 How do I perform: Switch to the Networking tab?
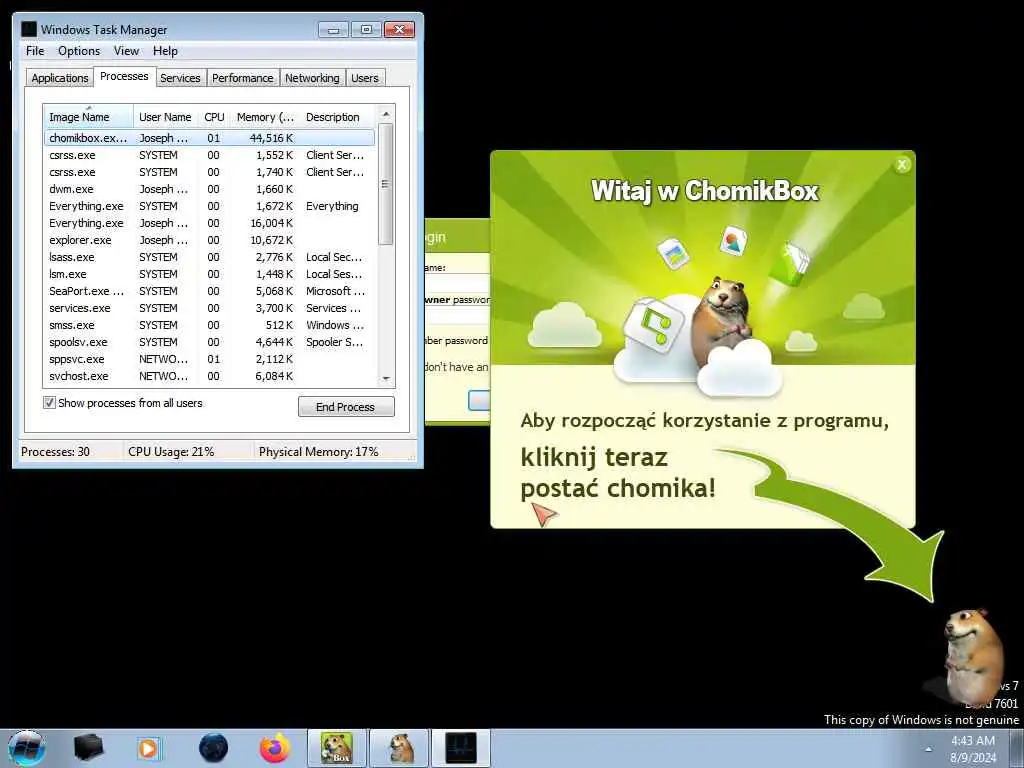point(312,78)
